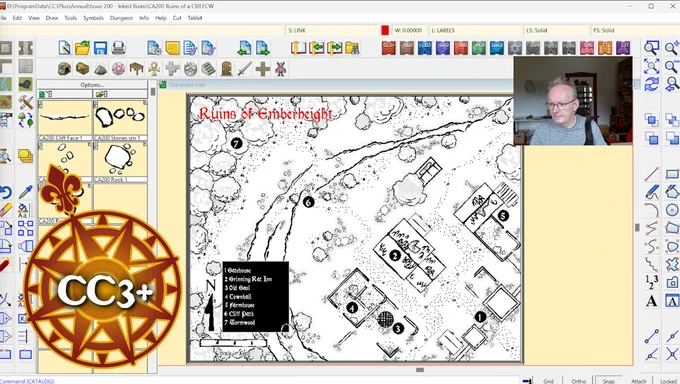Click the CC3+ red add-on button
Viewport: 680px width, 384px height.
(389, 48)
